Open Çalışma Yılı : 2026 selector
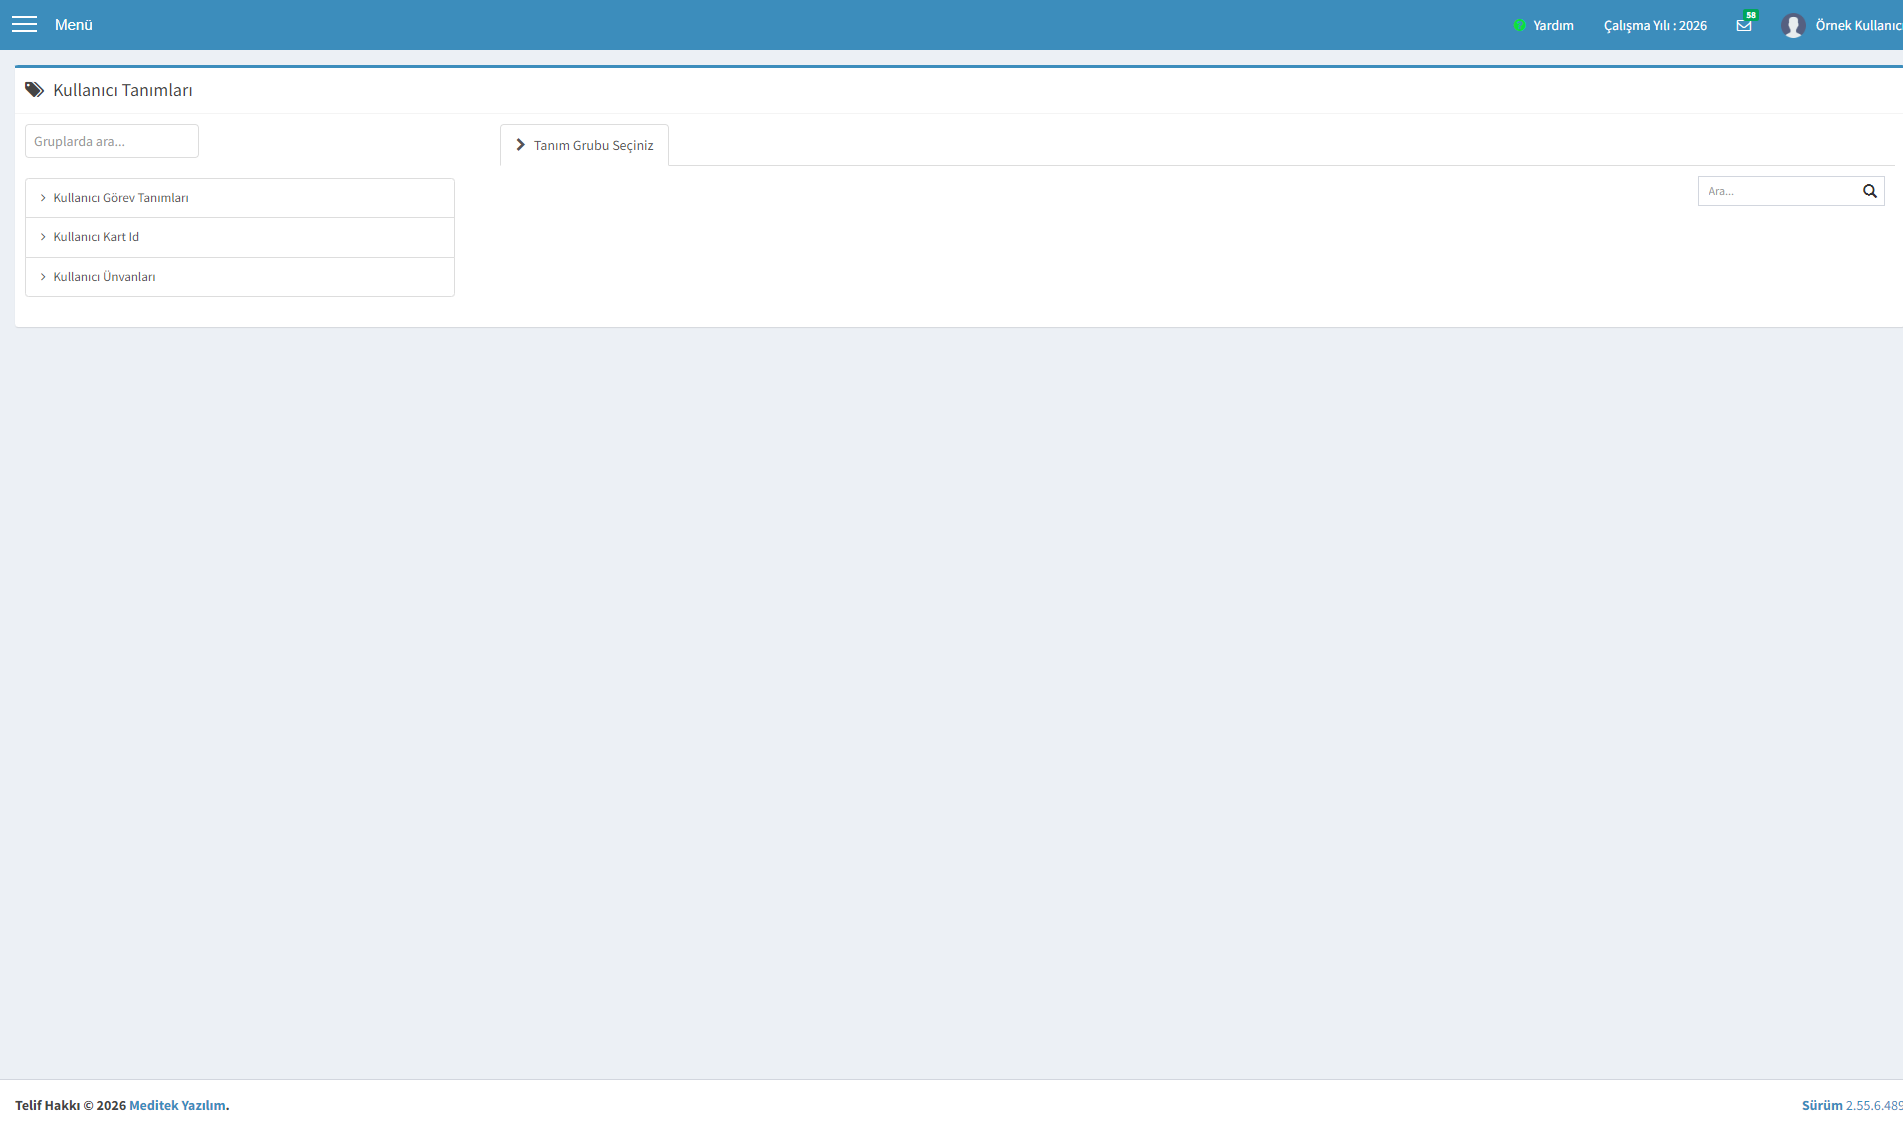The width and height of the screenshot is (1903, 1130). coord(1655,25)
